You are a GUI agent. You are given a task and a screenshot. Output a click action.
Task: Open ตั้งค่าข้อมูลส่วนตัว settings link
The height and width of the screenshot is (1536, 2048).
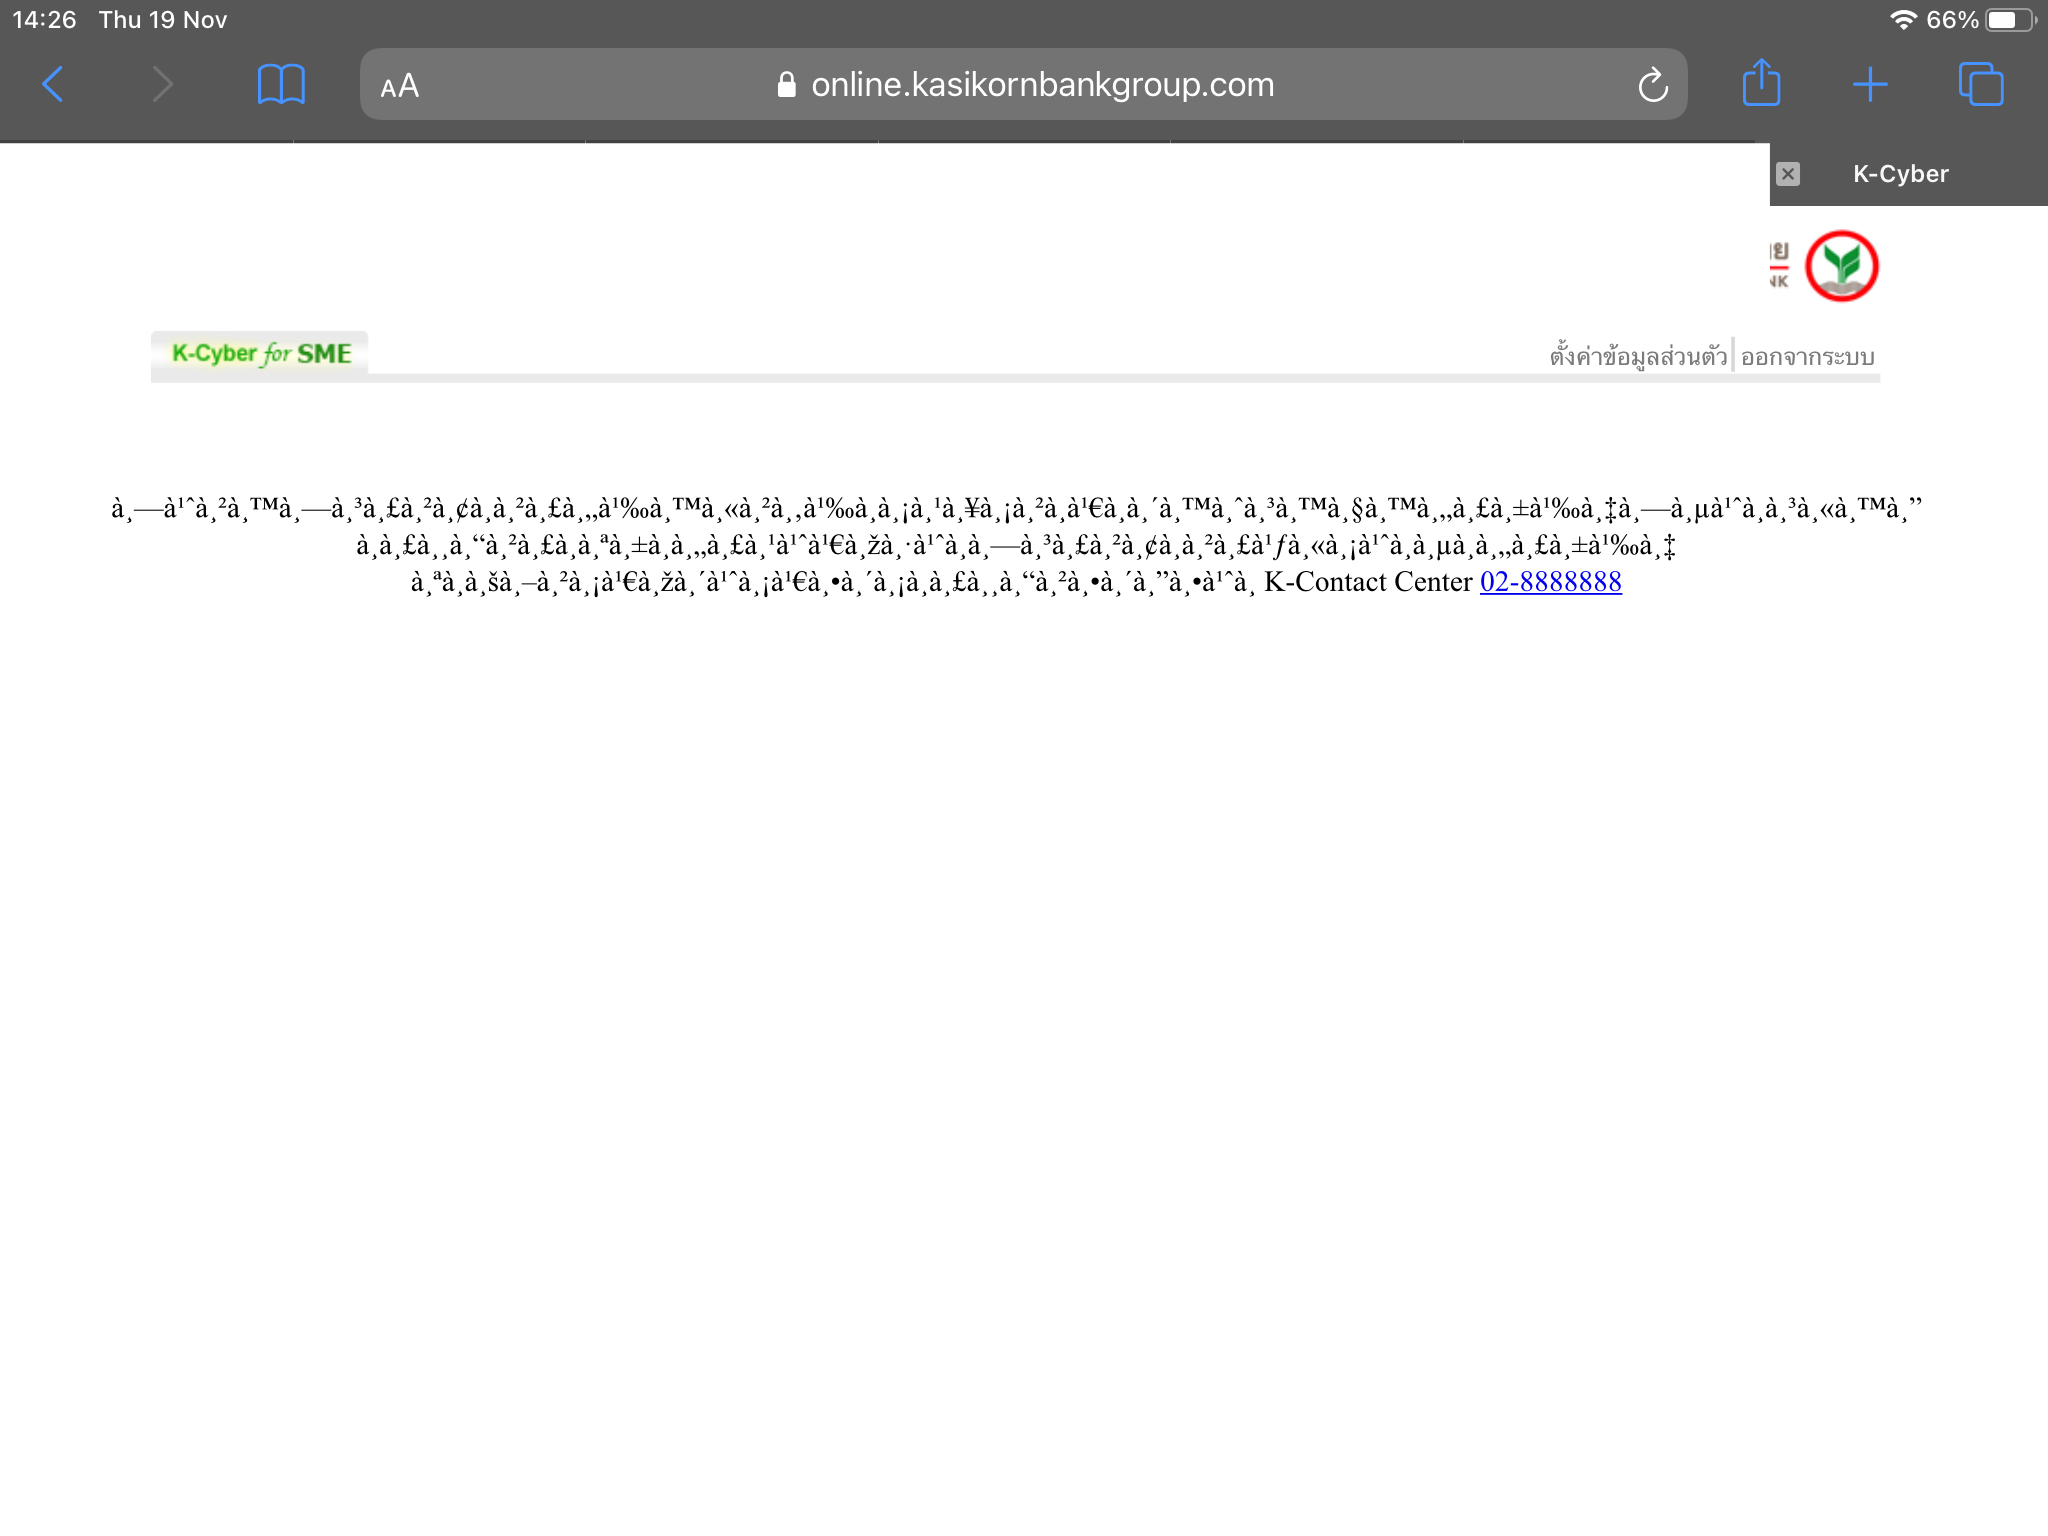1637,357
